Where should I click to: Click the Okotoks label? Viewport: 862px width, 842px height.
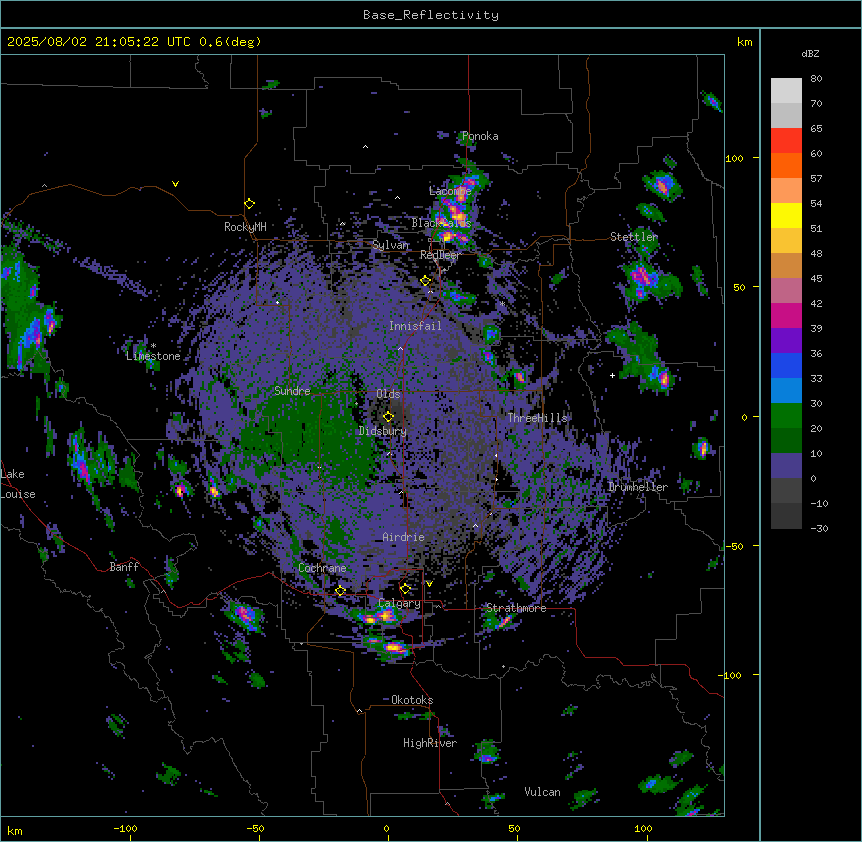point(412,700)
